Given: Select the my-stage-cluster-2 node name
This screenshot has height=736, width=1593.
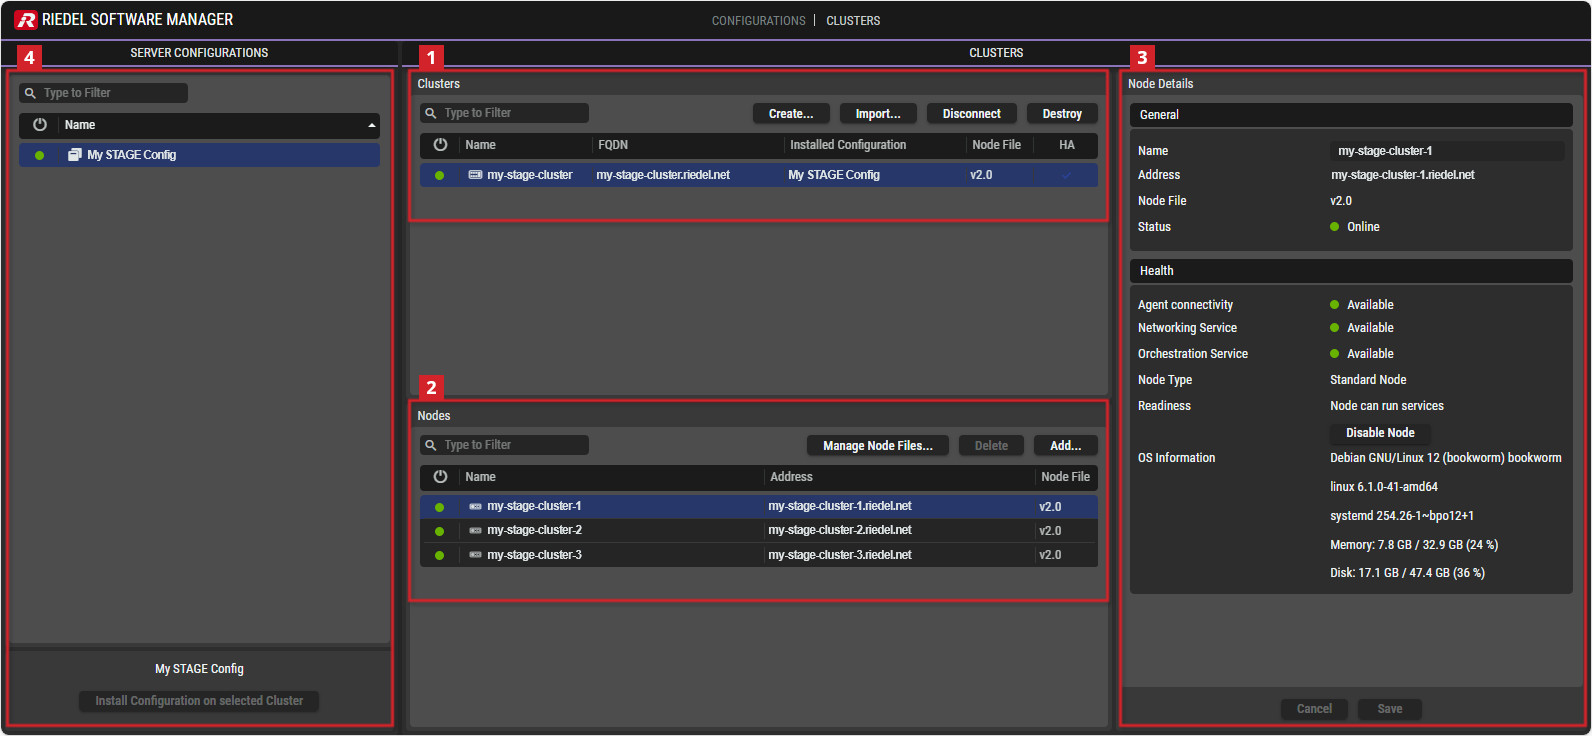Looking at the screenshot, I should (534, 530).
